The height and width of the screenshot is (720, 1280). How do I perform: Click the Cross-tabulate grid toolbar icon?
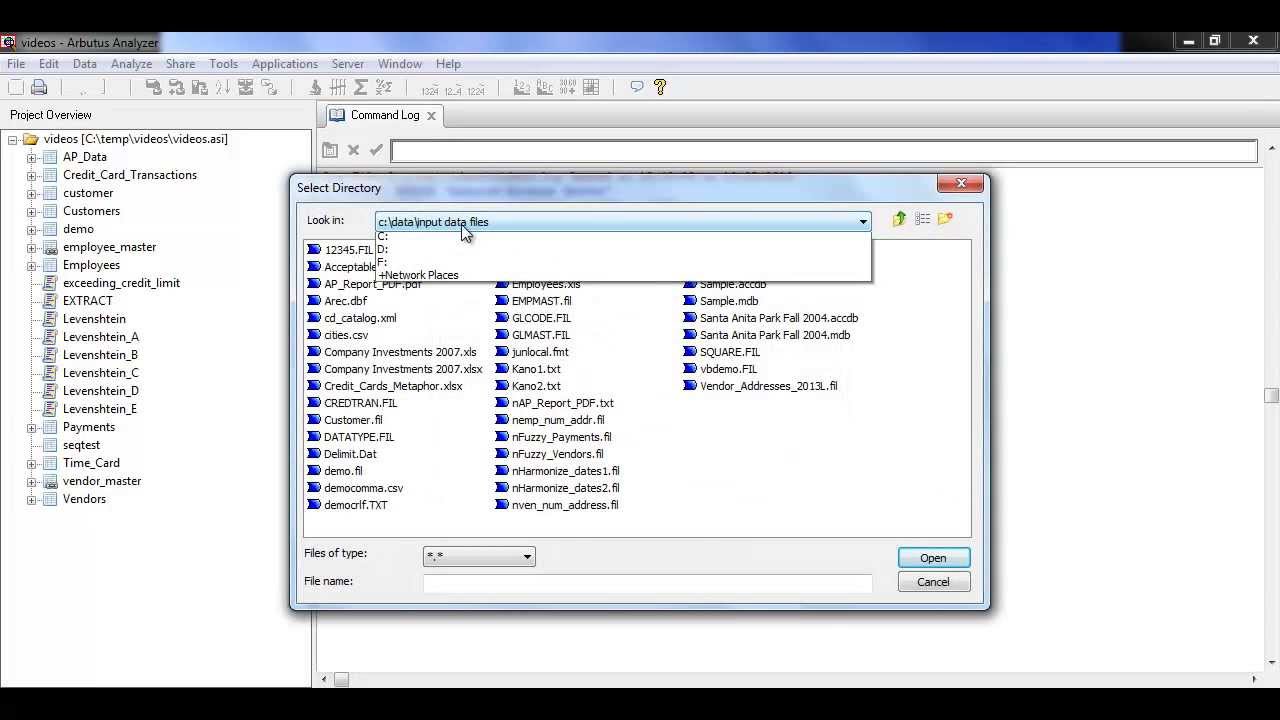(591, 87)
